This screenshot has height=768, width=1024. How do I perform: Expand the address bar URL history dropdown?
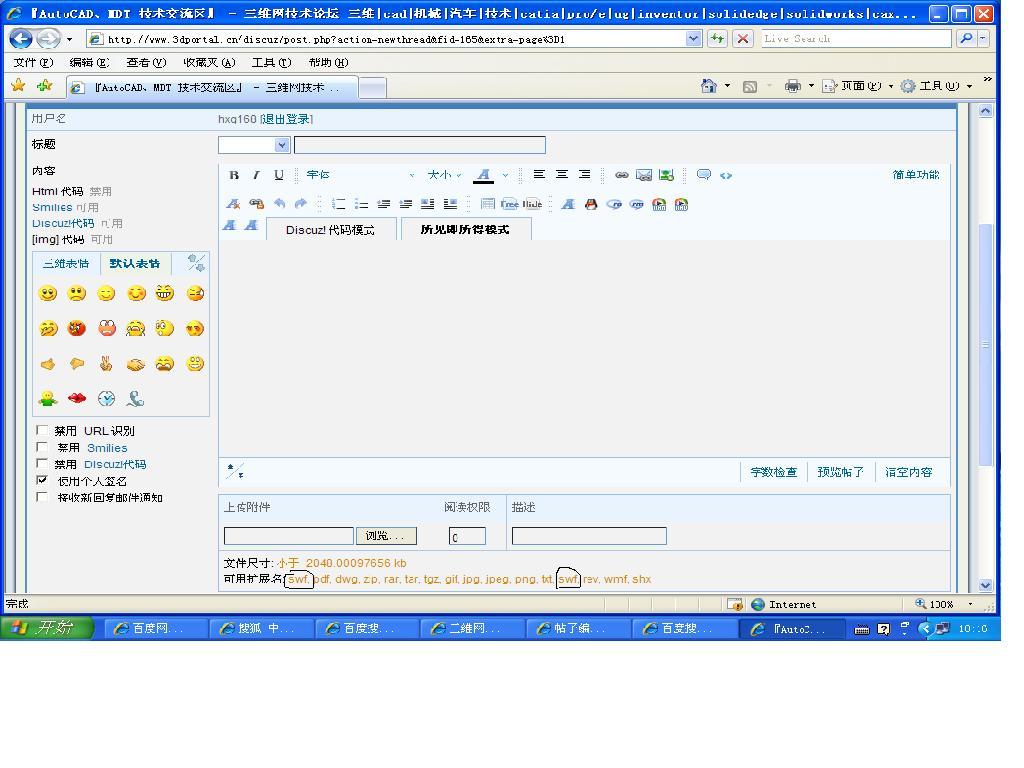tap(694, 39)
